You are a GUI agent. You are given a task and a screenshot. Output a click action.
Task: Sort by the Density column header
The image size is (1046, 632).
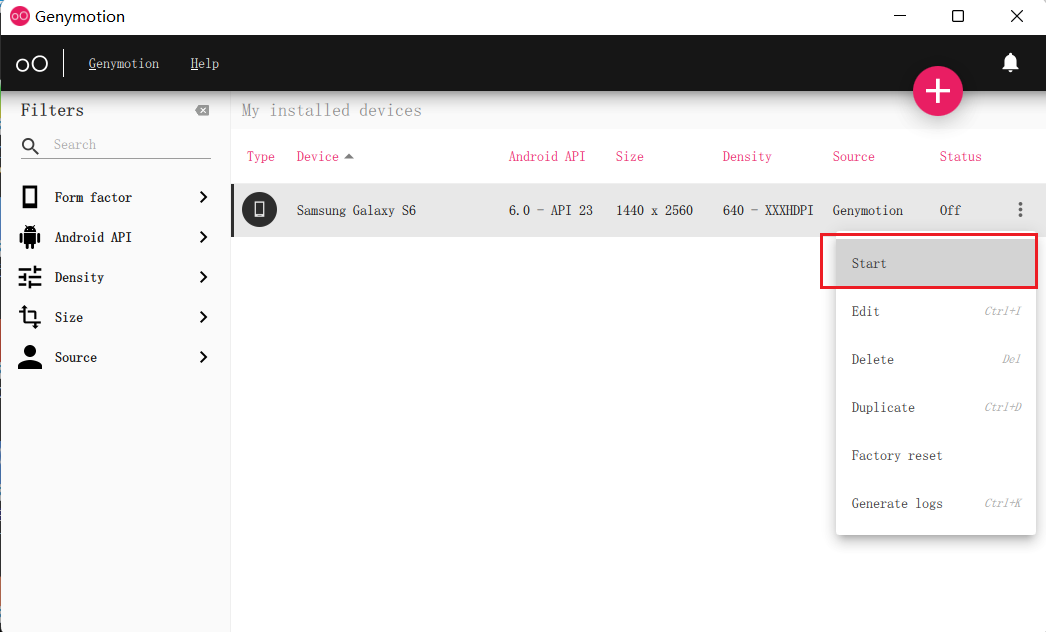click(x=747, y=157)
